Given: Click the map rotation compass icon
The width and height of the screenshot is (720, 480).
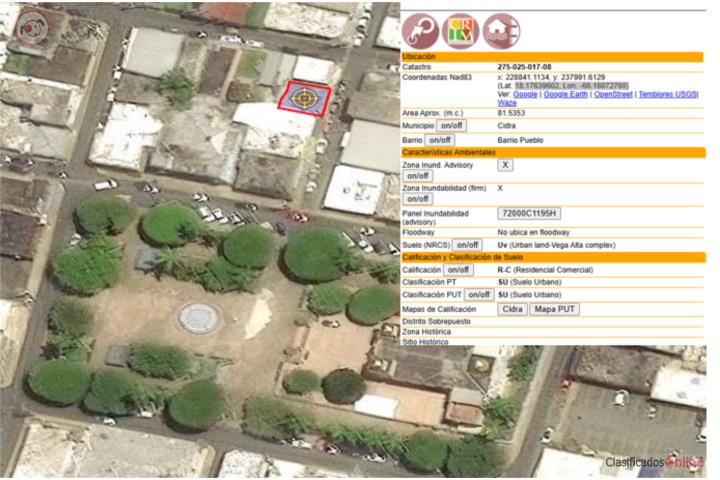Looking at the screenshot, I should click(32, 28).
